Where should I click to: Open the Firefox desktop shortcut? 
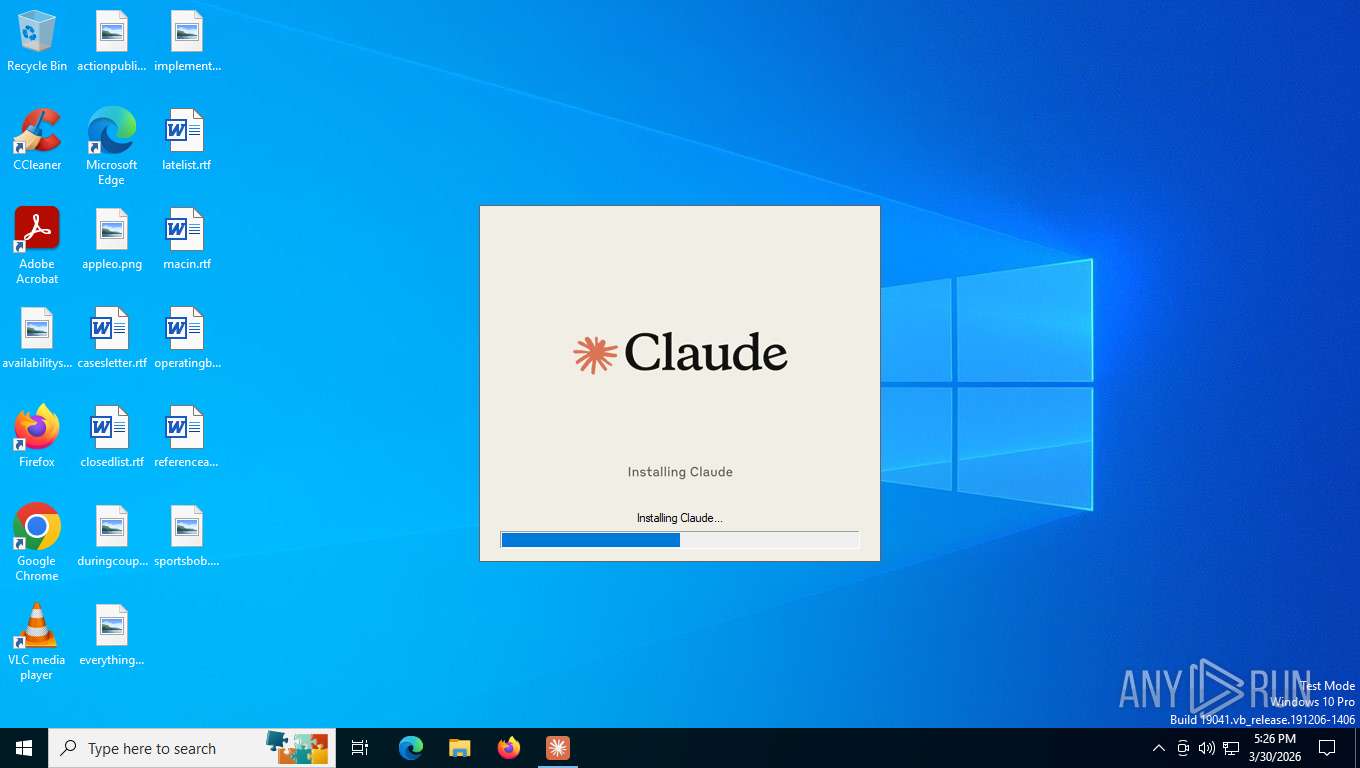(x=37, y=438)
